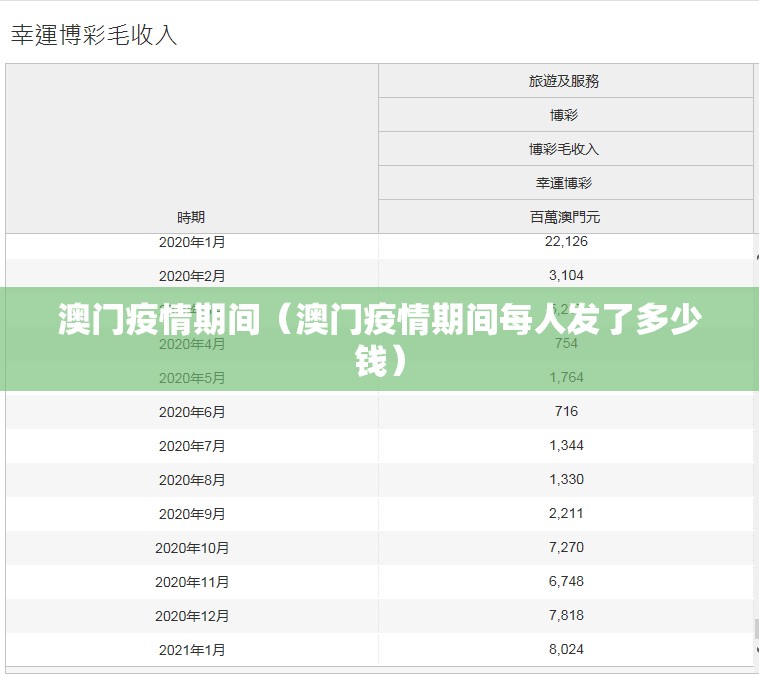Click the value 754
Screen dimensions: 759x679
click(566, 343)
